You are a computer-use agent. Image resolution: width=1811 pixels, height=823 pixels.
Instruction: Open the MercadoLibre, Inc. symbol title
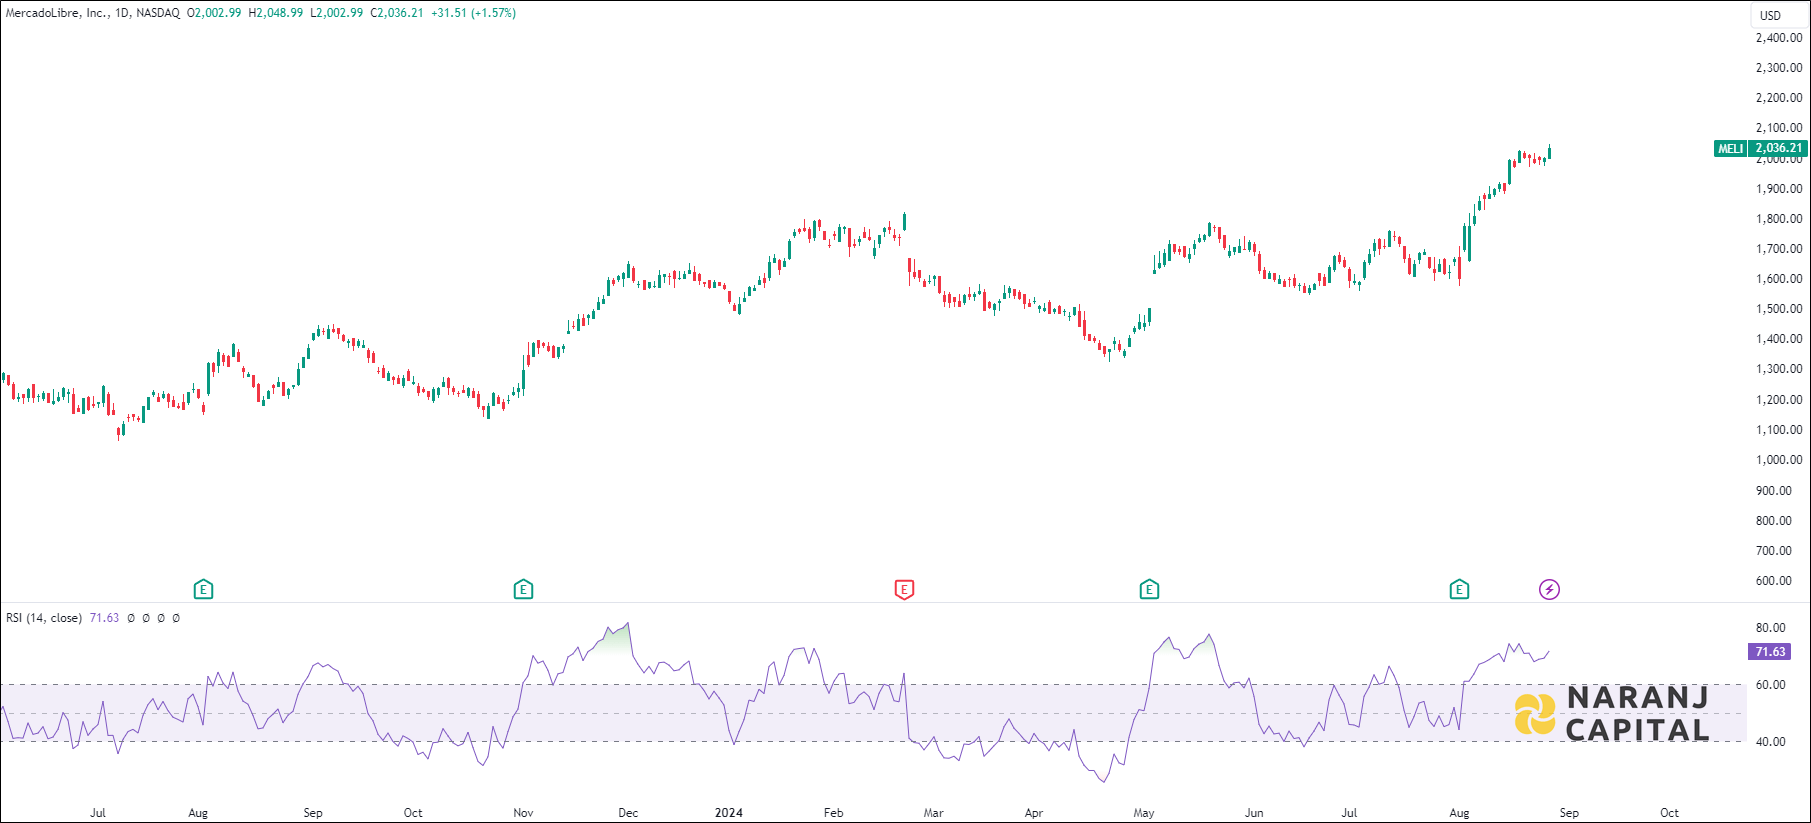point(57,13)
